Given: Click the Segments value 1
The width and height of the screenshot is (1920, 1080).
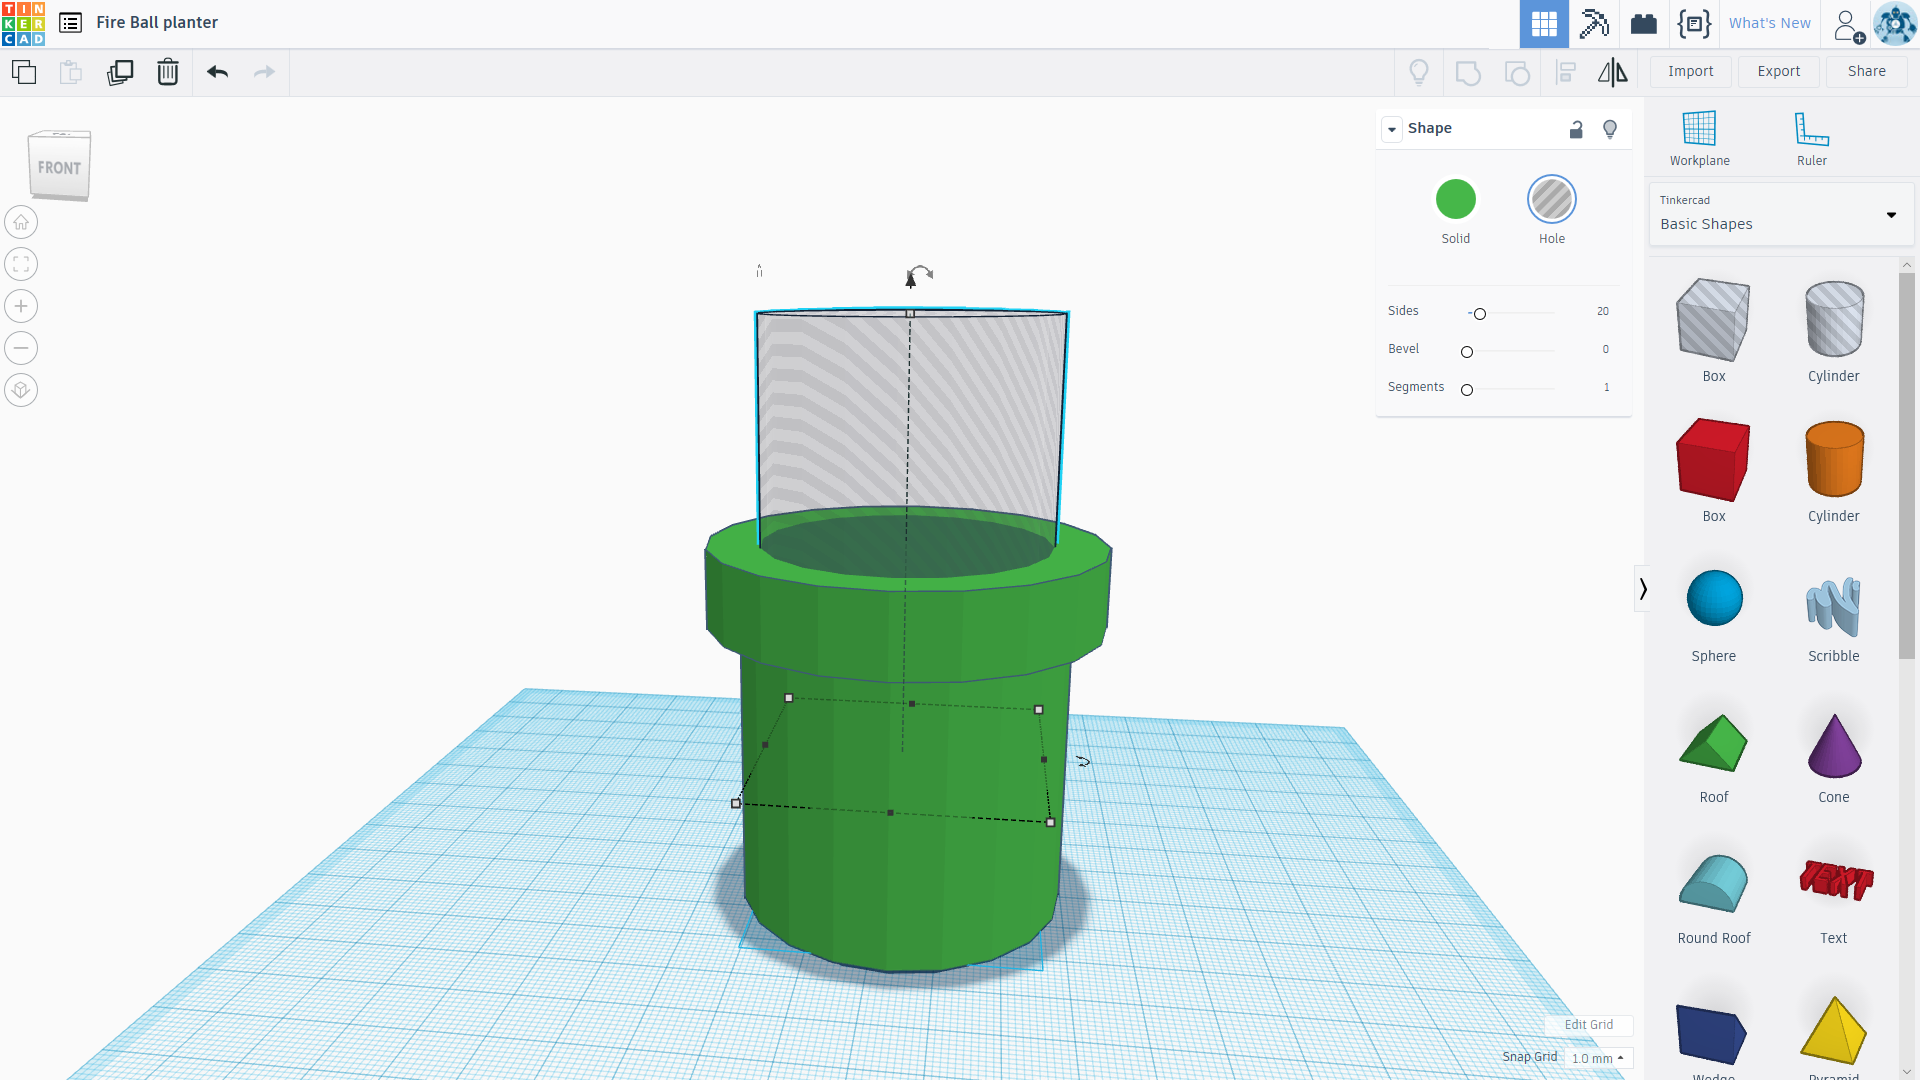Looking at the screenshot, I should pyautogui.click(x=1607, y=387).
